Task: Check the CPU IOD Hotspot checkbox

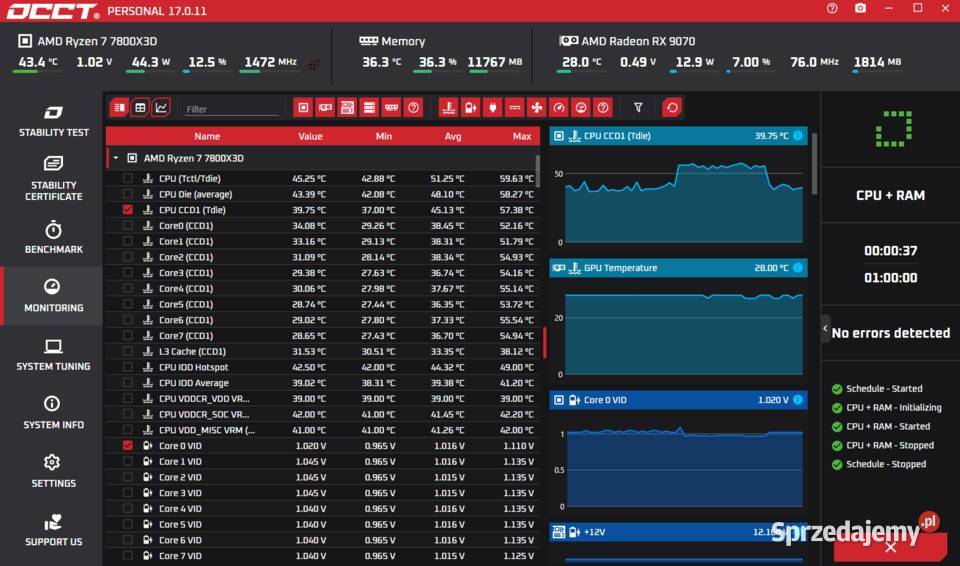Action: [x=127, y=367]
